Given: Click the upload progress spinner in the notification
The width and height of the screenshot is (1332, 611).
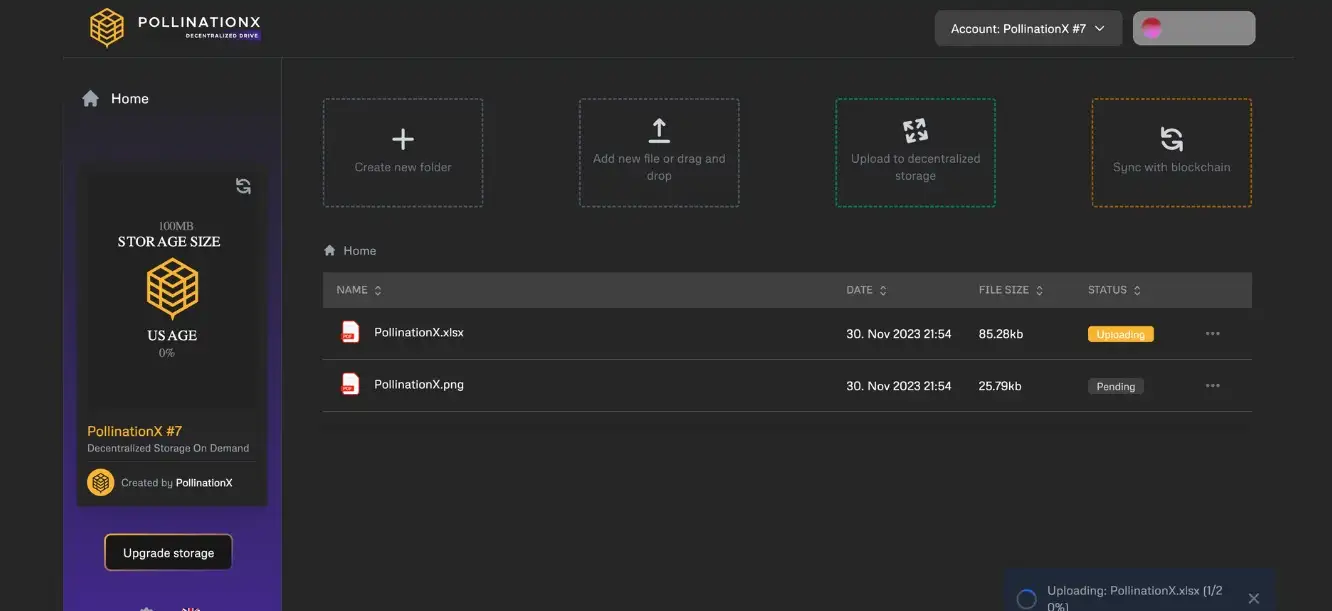Looking at the screenshot, I should (1026, 598).
